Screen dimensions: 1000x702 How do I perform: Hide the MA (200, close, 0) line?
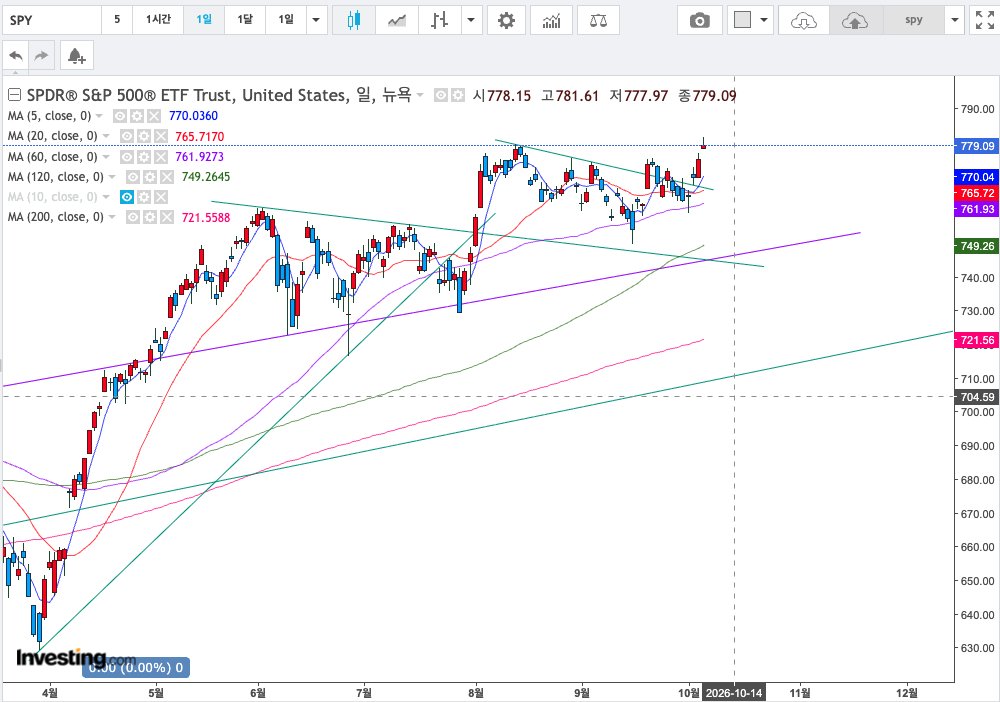(133, 217)
